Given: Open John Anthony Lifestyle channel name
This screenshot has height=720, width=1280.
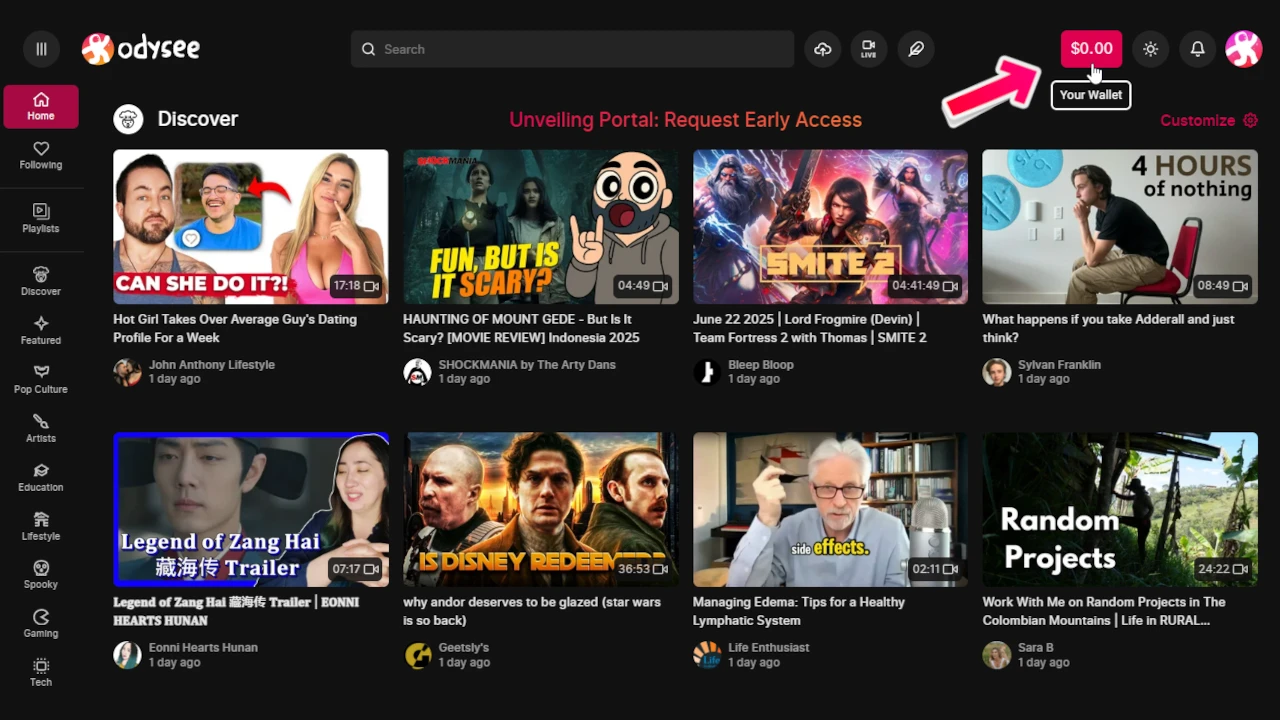Looking at the screenshot, I should (x=212, y=365).
